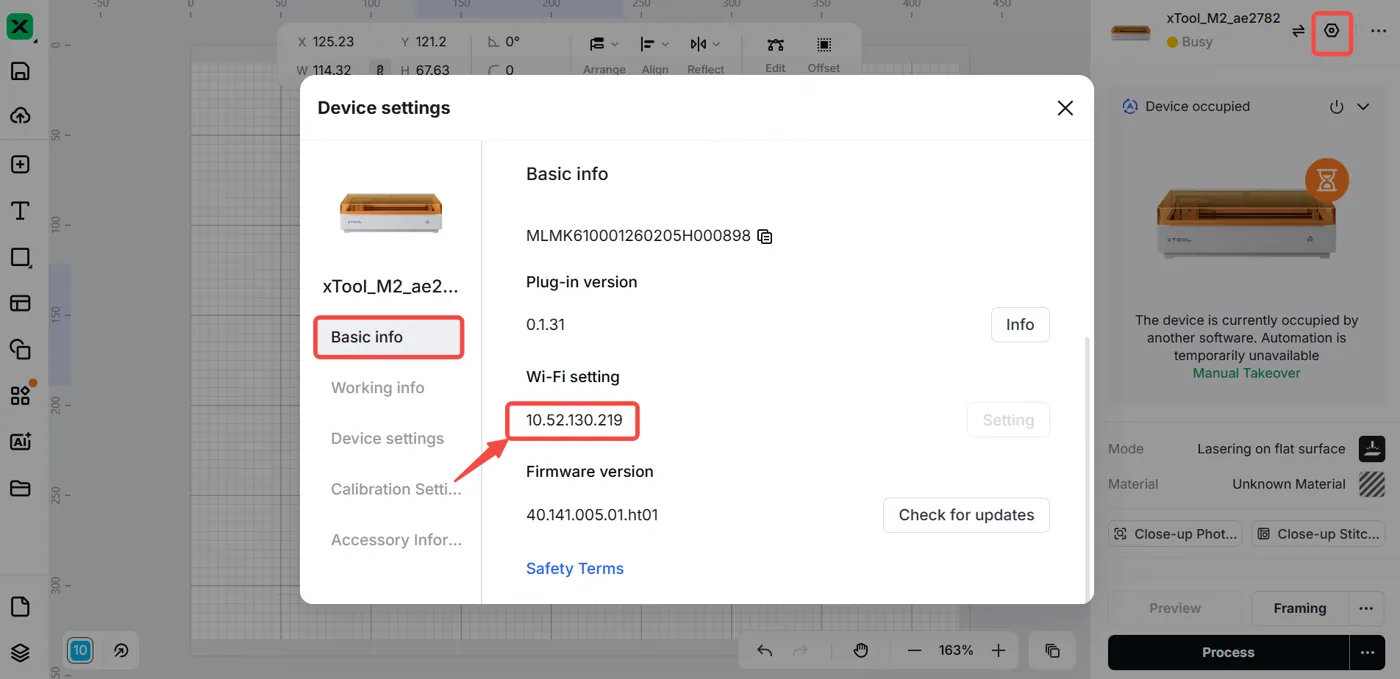The width and height of the screenshot is (1400, 679).
Task: Click the Edit nodes icon in top toolbar
Action: [x=775, y=45]
